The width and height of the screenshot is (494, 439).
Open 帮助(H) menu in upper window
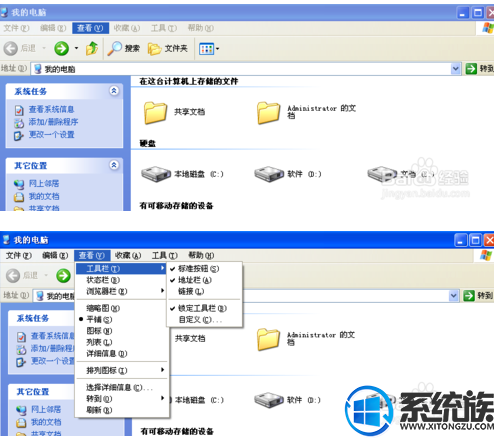pos(200,28)
